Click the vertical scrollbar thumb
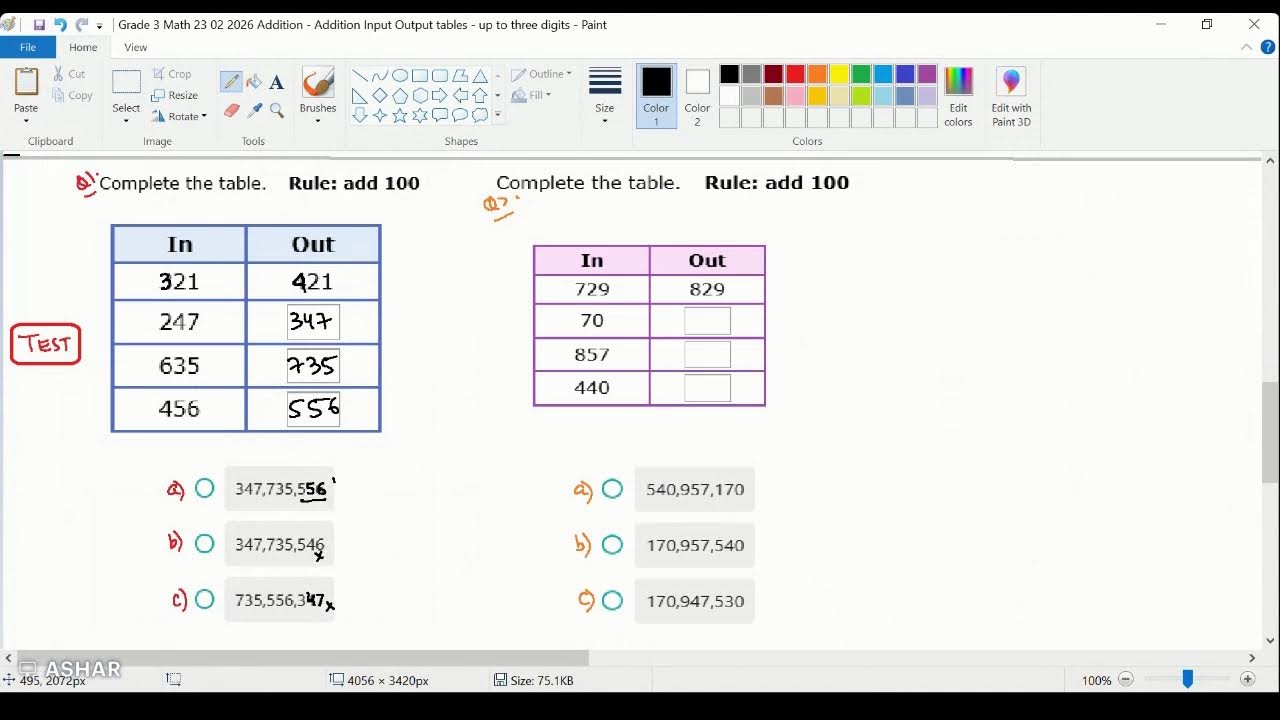The height and width of the screenshot is (720, 1280). [1270, 432]
